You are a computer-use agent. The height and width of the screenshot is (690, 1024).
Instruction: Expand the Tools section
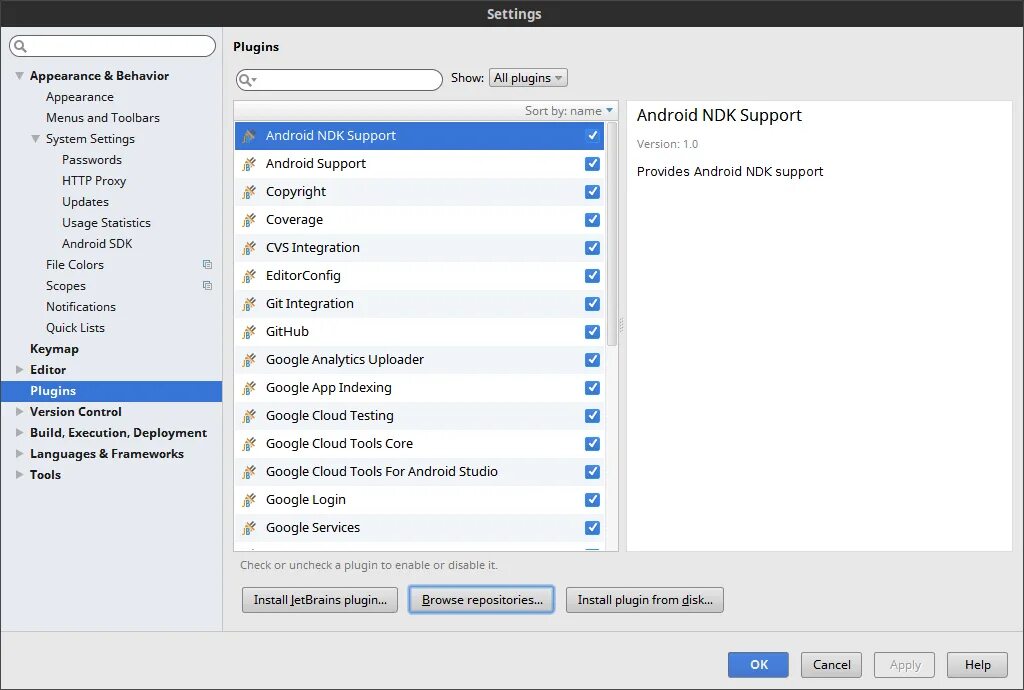tap(20, 475)
